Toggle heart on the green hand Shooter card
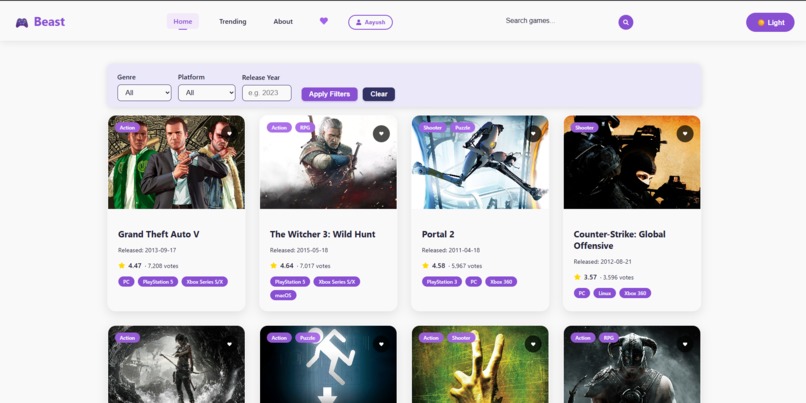This screenshot has width=806, height=403. 533,344
